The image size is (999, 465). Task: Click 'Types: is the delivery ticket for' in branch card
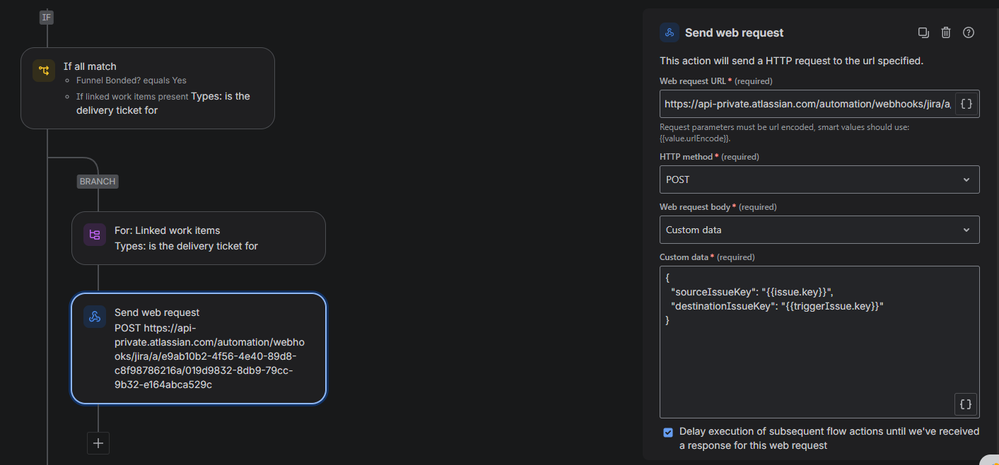[x=186, y=246]
